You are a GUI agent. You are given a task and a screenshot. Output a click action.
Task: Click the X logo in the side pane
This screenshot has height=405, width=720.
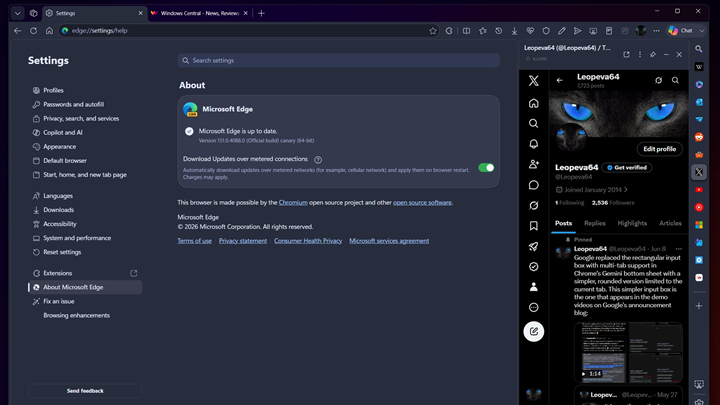coord(533,81)
